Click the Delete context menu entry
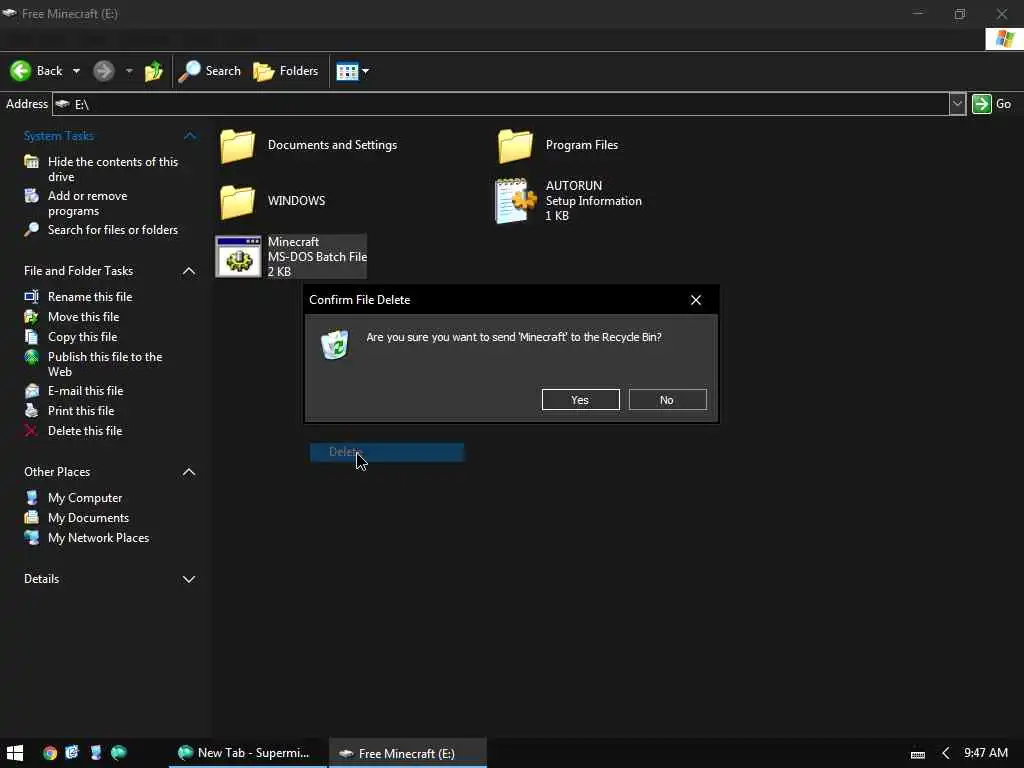 coord(387,452)
